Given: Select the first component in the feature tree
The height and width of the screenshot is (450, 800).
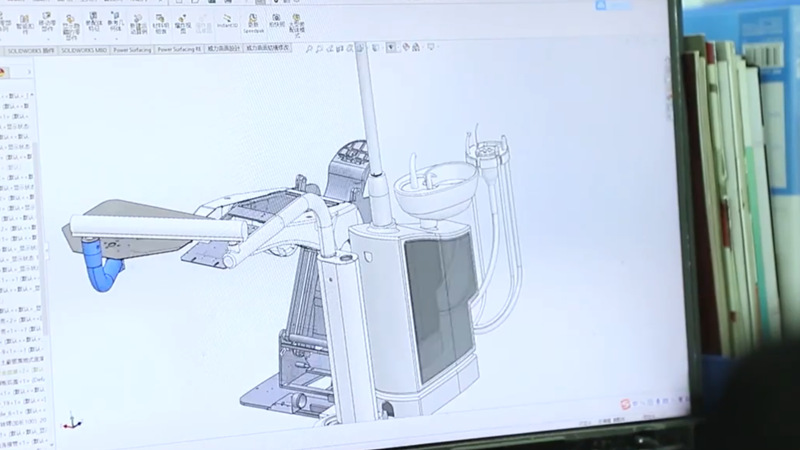Looking at the screenshot, I should coord(17,96).
